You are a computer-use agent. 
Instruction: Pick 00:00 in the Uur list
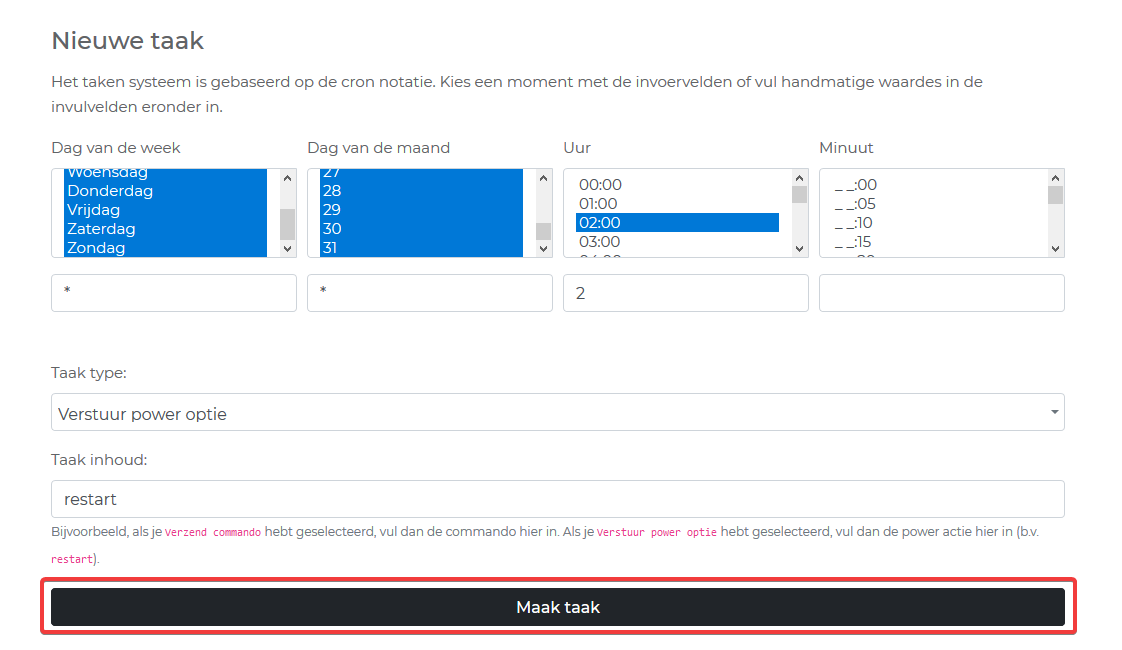[x=600, y=185]
